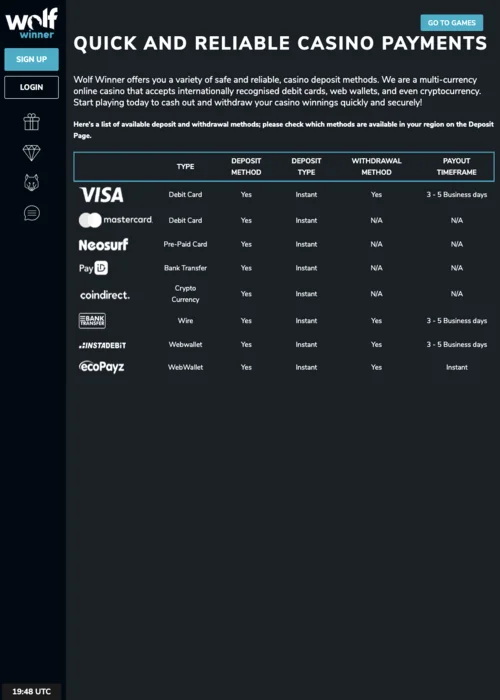Click the Neosurf logo

click(x=103, y=244)
